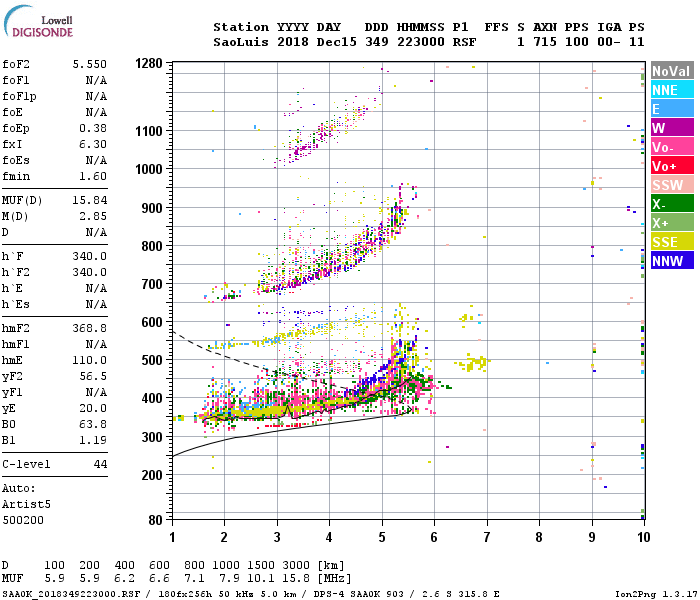Screen dimensions: 700x600
Task: Click the MUF 10.1 value for 1500 km
Action: 261,579
